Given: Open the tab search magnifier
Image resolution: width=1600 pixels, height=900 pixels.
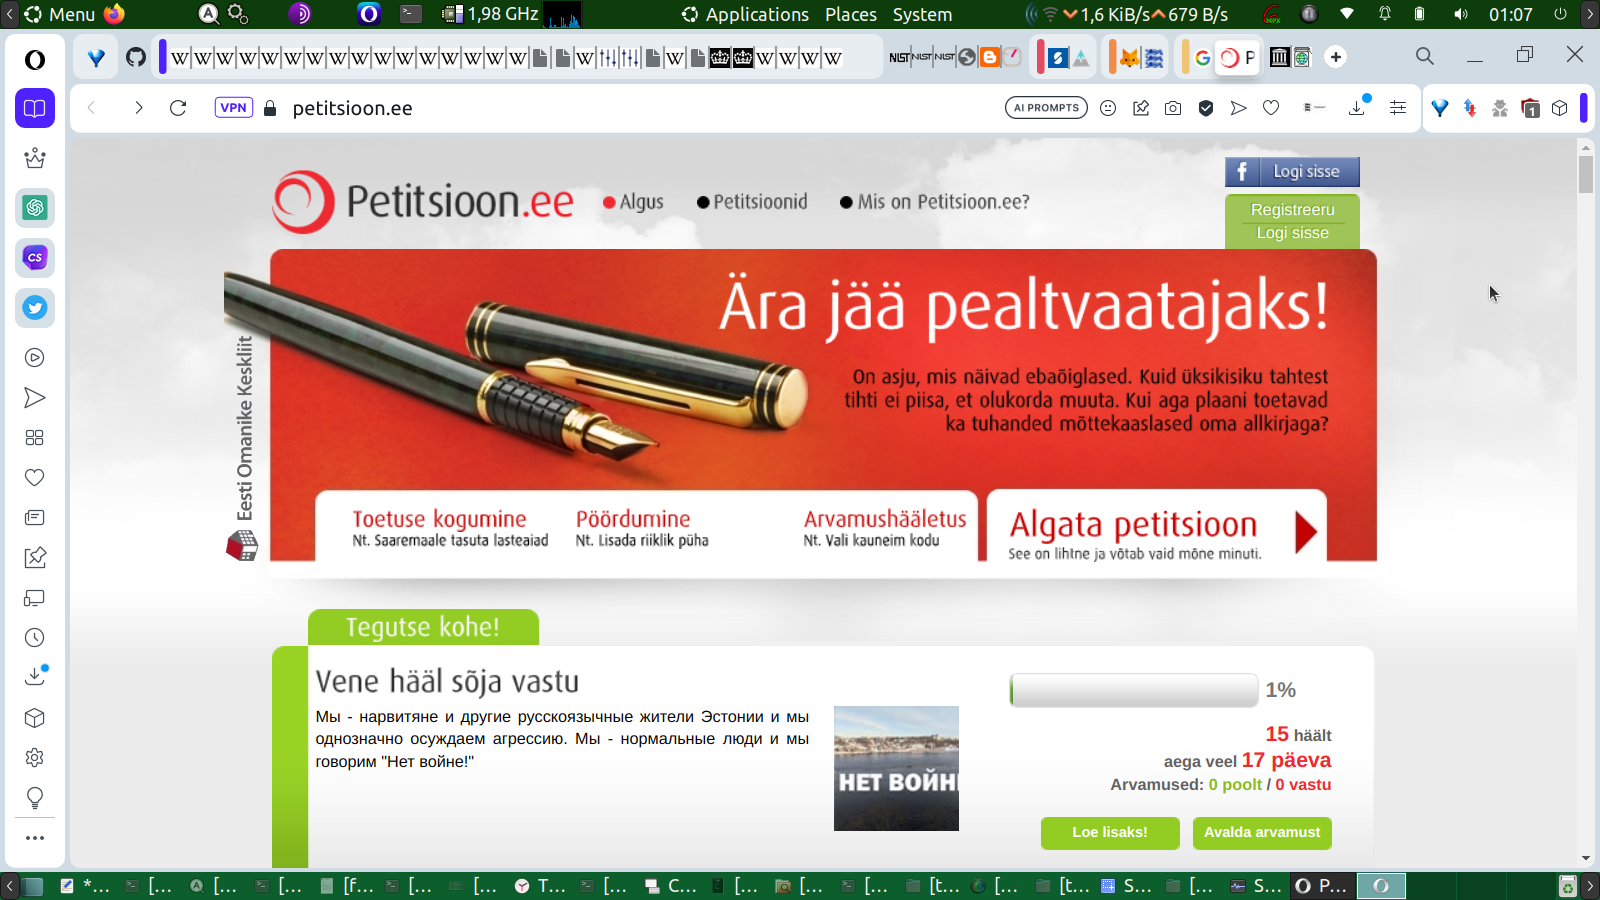Looking at the screenshot, I should click(x=1425, y=56).
